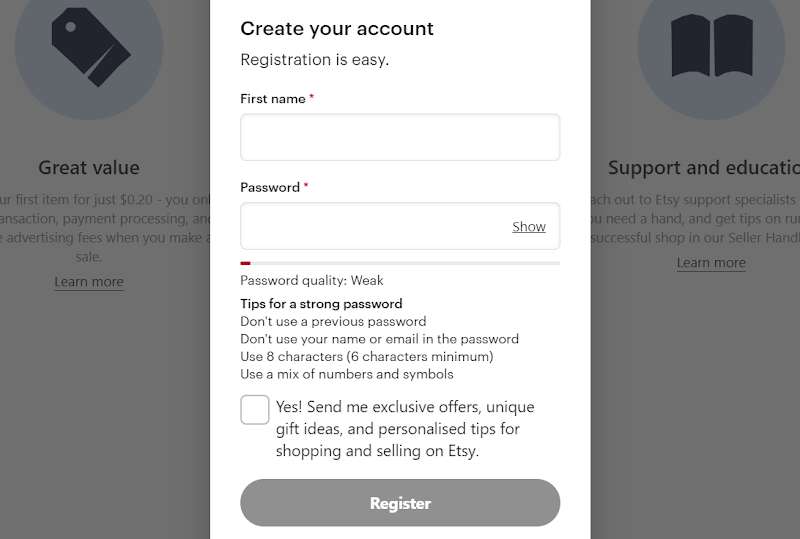Click the First name label
This screenshot has height=539, width=800.
(x=273, y=99)
